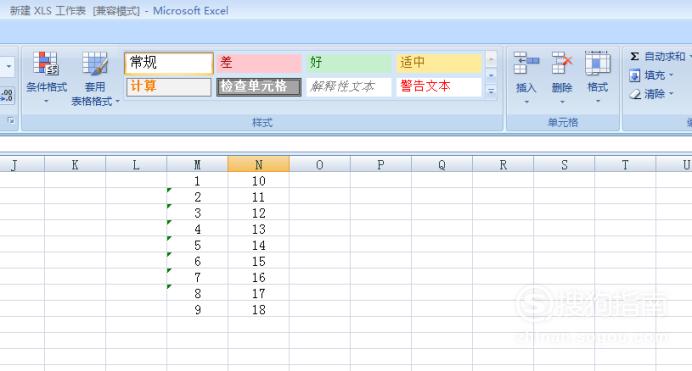Select the cell containing 15 in column N
Screen dimensions: 692x371
point(259,261)
